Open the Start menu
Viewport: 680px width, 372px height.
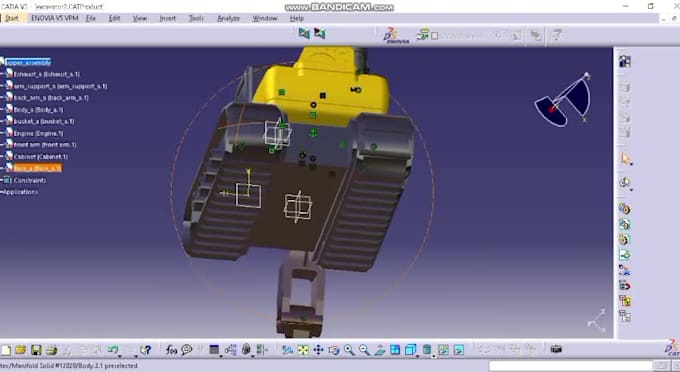point(12,18)
